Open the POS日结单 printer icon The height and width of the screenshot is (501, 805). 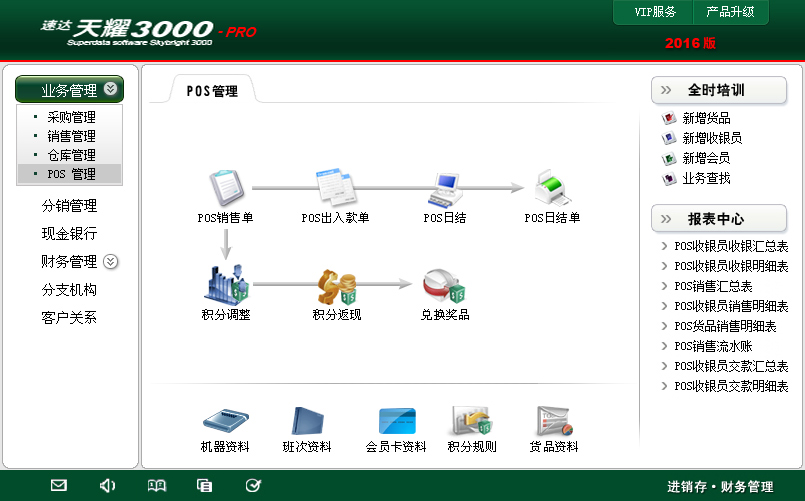tap(553, 188)
